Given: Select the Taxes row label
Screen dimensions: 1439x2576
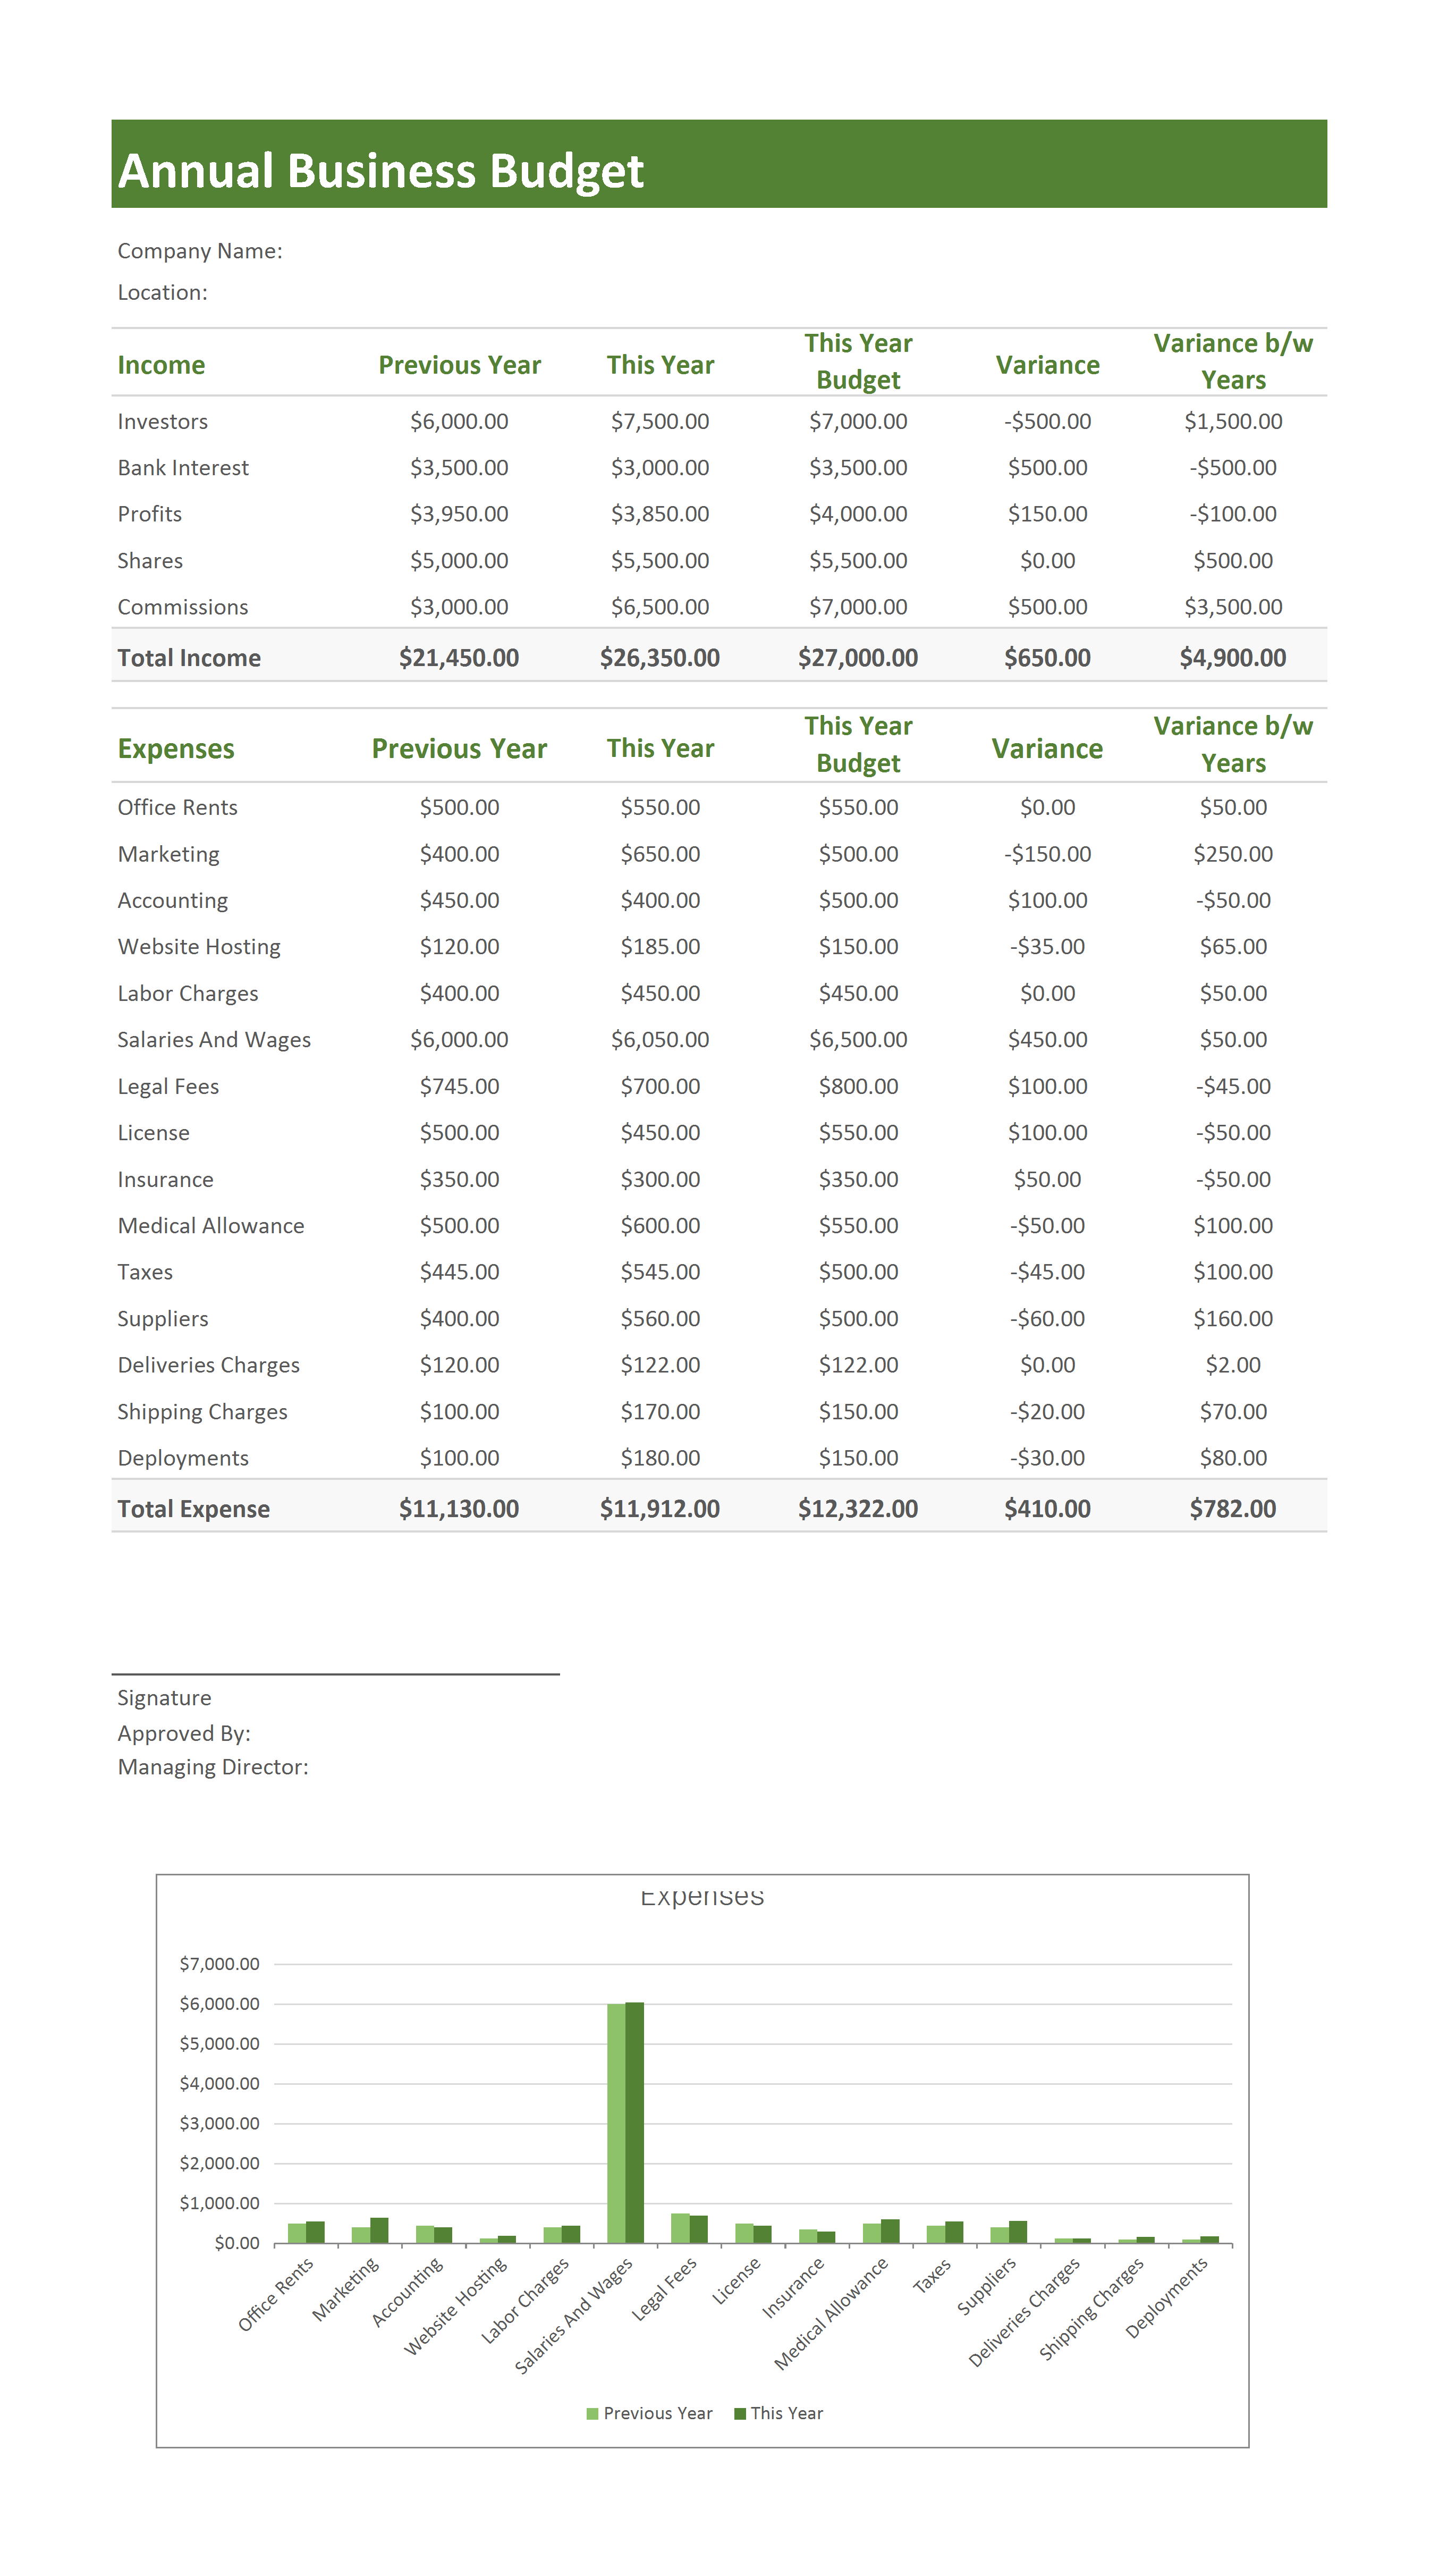Looking at the screenshot, I should (x=145, y=1272).
